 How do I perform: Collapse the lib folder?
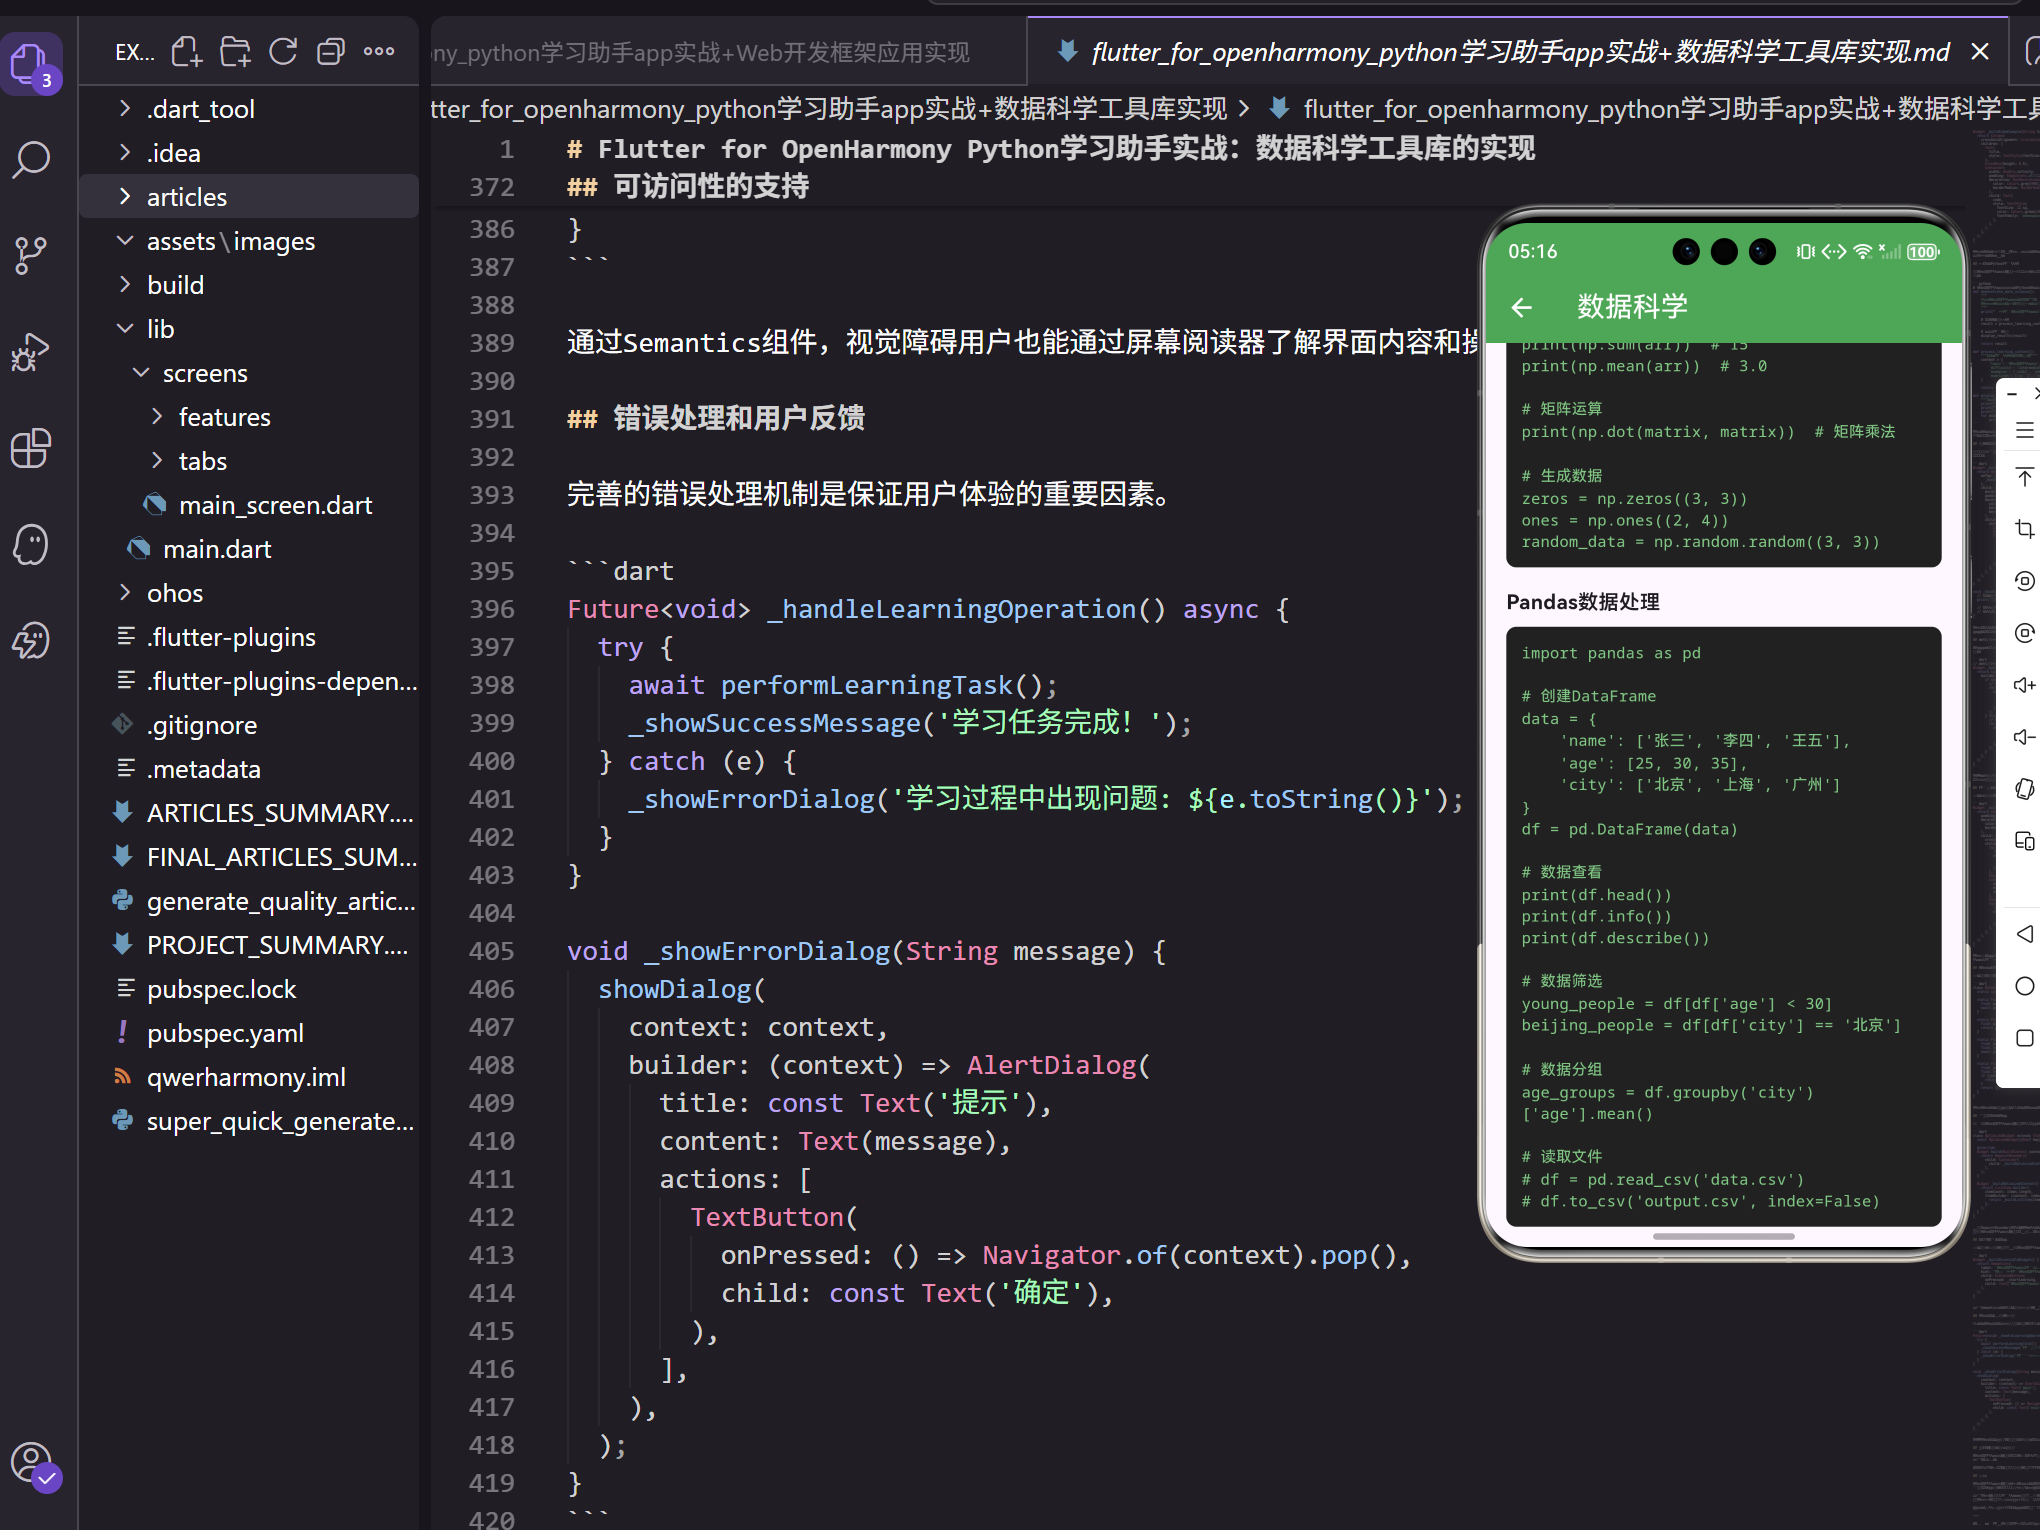(160, 329)
